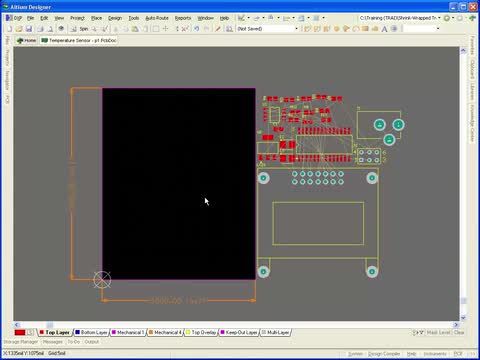The image size is (480, 360).
Task: Click the Design Compiler status bar button
Action: point(384,354)
